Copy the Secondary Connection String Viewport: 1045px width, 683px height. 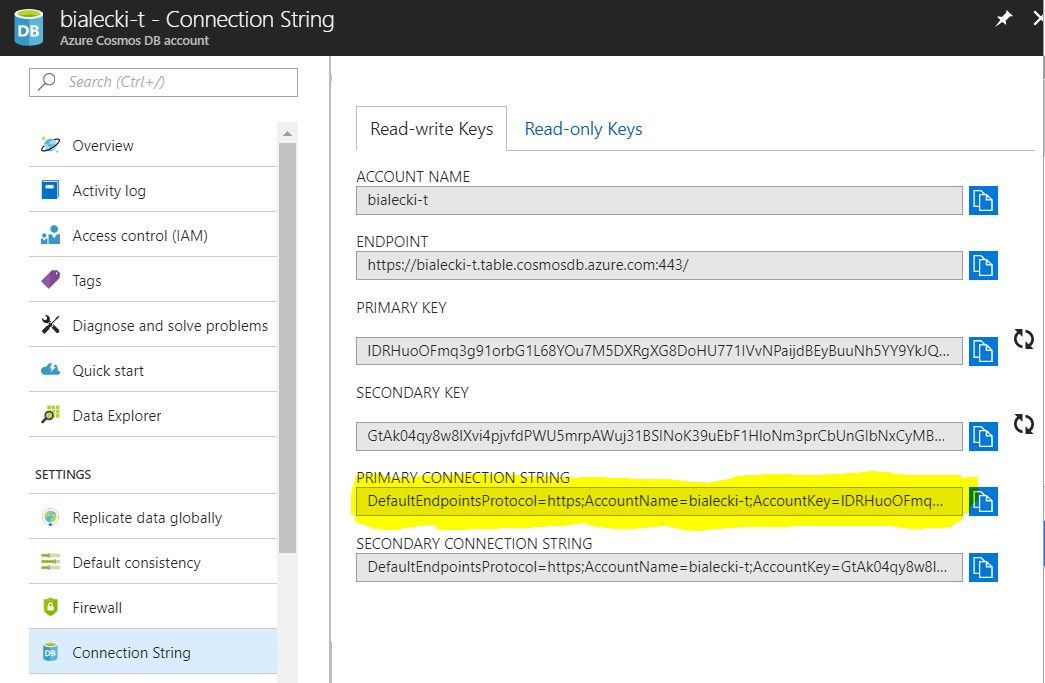pos(983,568)
